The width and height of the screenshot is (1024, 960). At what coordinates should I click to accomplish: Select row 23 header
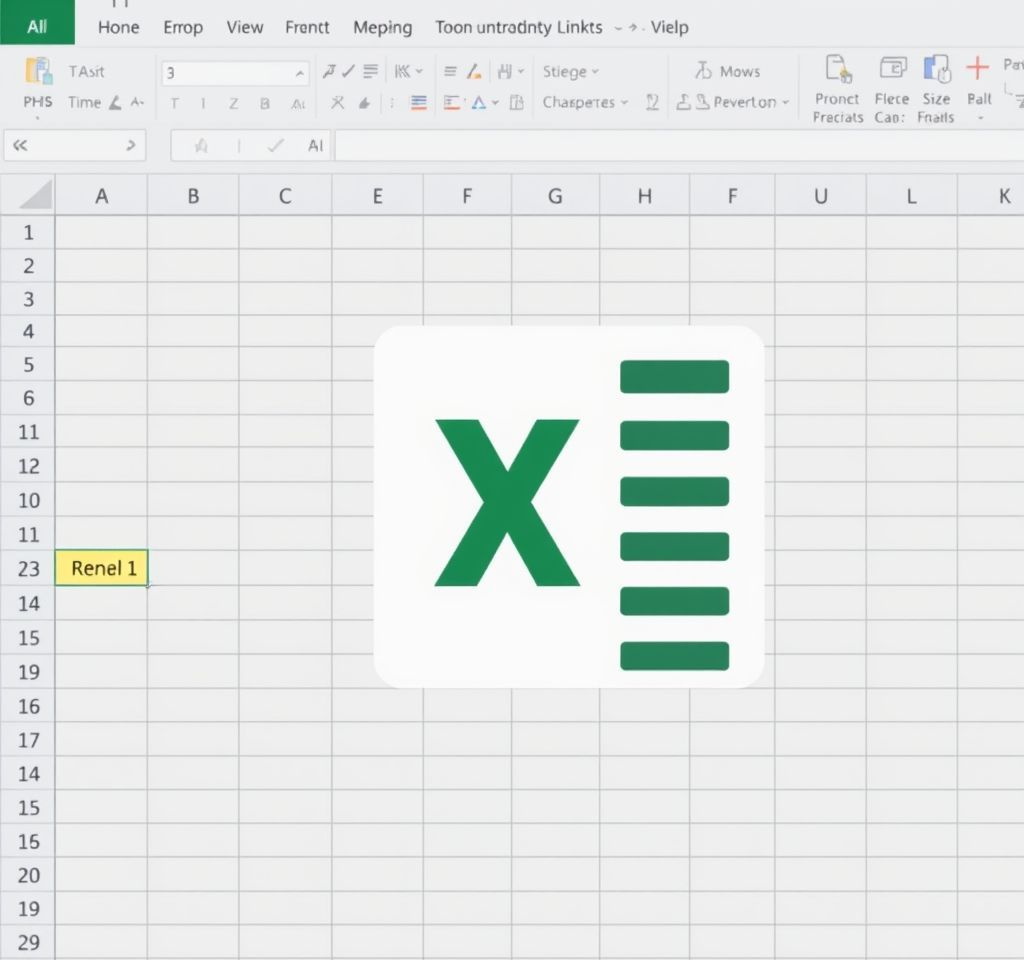click(28, 568)
